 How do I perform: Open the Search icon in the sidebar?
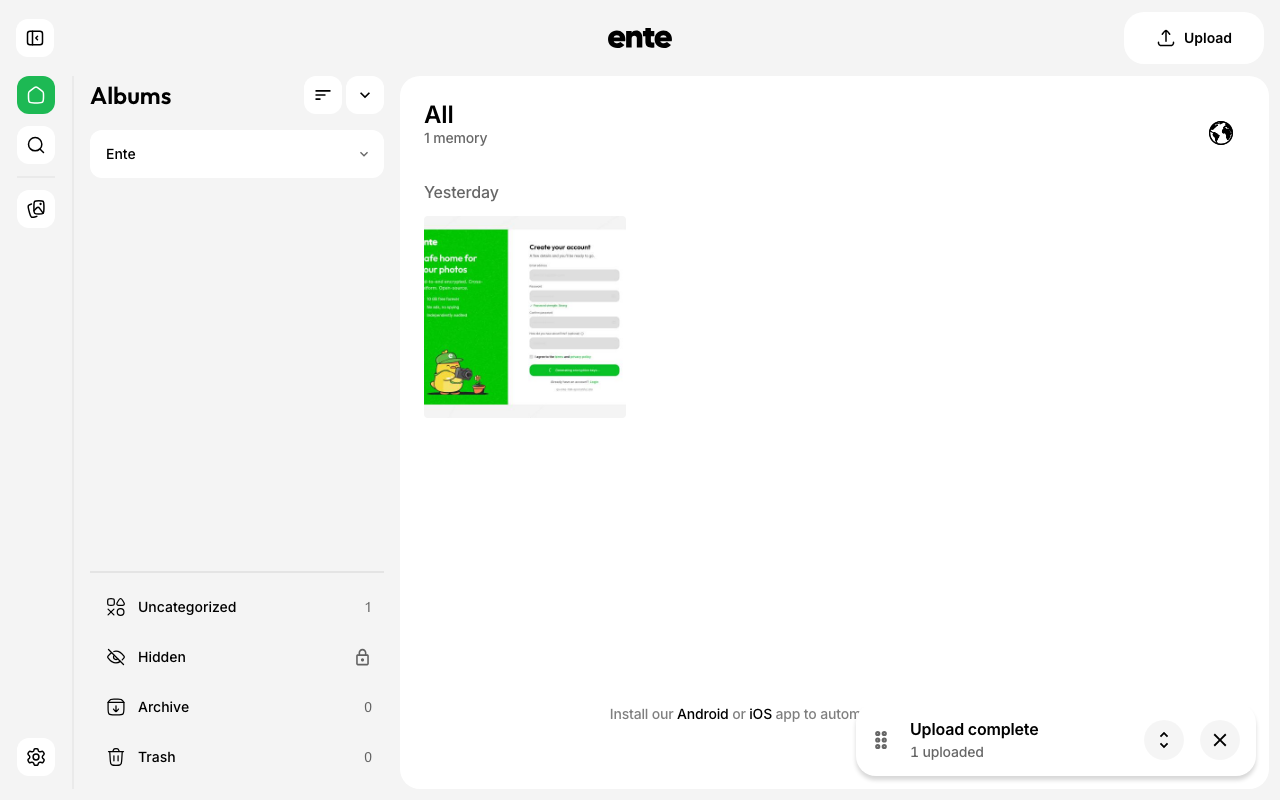[x=36, y=145]
